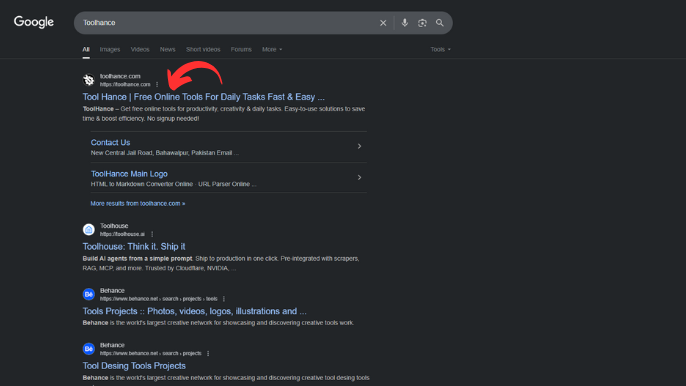Image resolution: width=686 pixels, height=386 pixels.
Task: Click Behance favicon of Tool Desing result
Action: [89, 349]
